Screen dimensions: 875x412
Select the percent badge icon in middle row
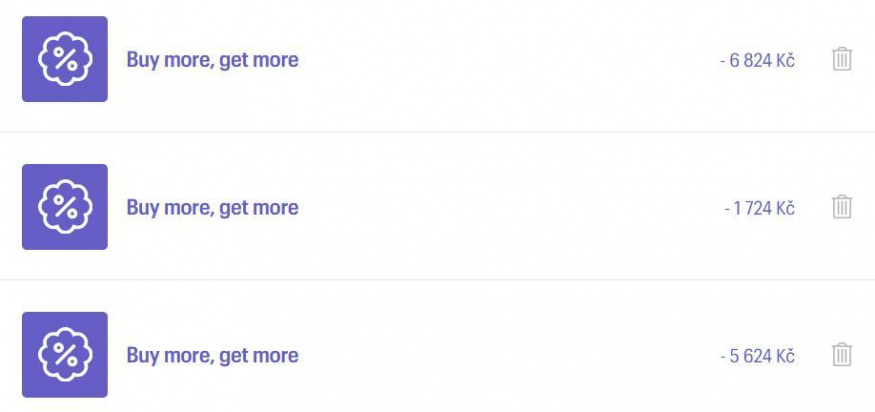coord(65,207)
